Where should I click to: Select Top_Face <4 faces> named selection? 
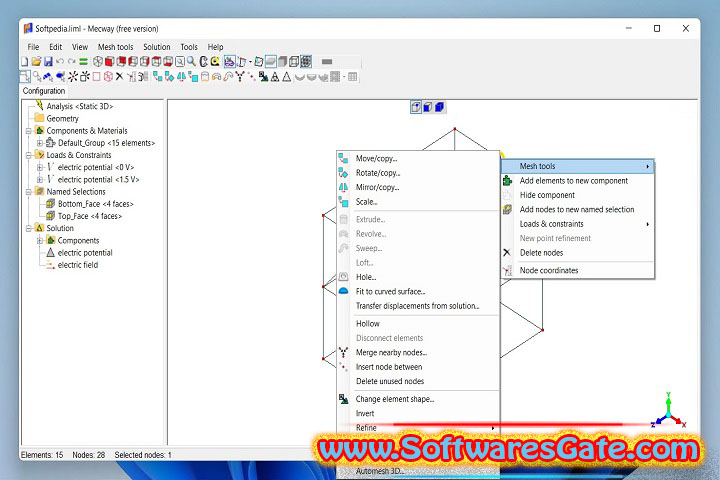90,216
